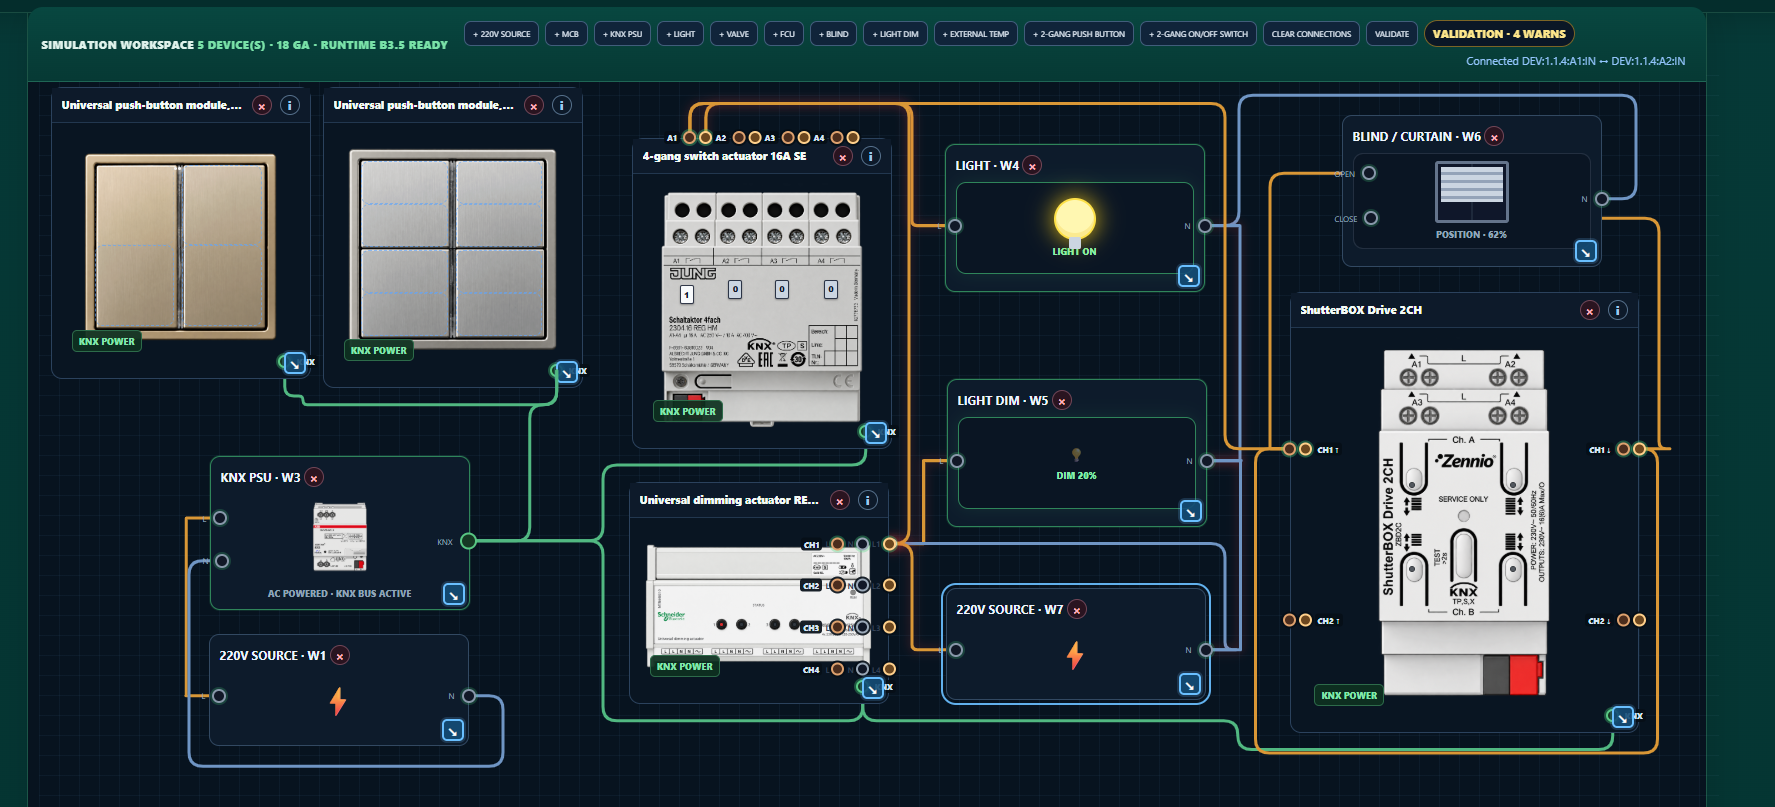Run the Validate action
Image resolution: width=1775 pixels, height=807 pixels.
(1392, 34)
